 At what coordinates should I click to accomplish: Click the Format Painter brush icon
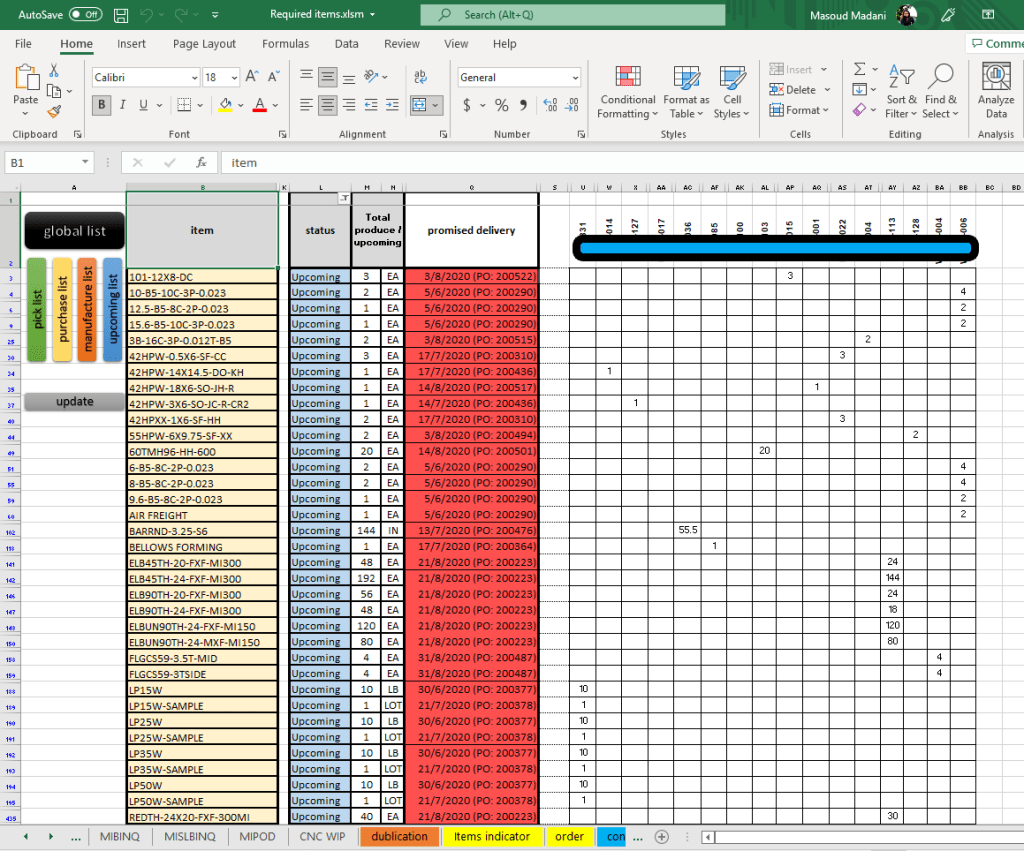tap(54, 111)
